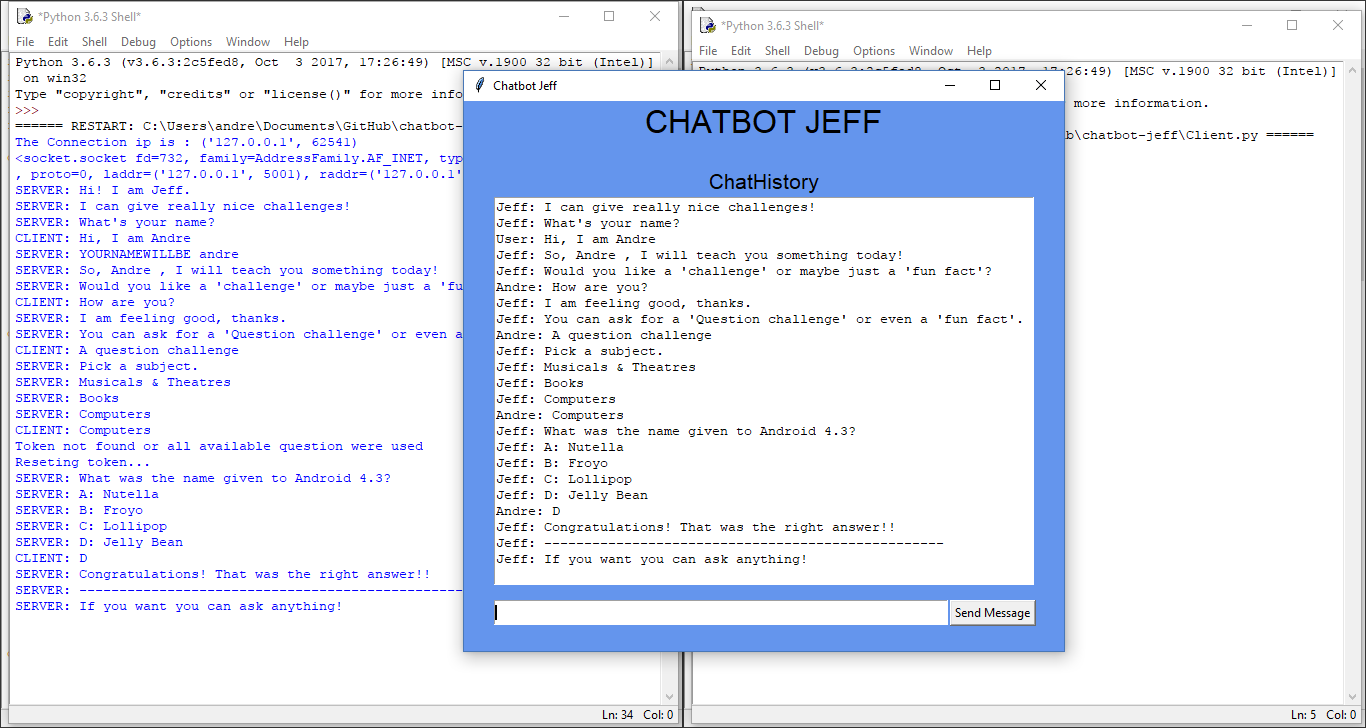The width and height of the screenshot is (1366, 728).
Task: Click left shell vertical scrollbar up arrow
Action: (669, 62)
